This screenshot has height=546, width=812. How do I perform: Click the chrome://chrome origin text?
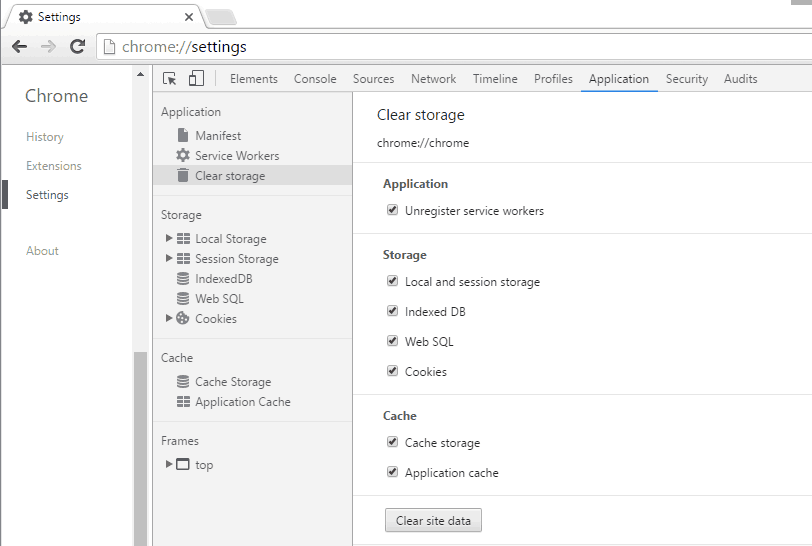pos(423,143)
